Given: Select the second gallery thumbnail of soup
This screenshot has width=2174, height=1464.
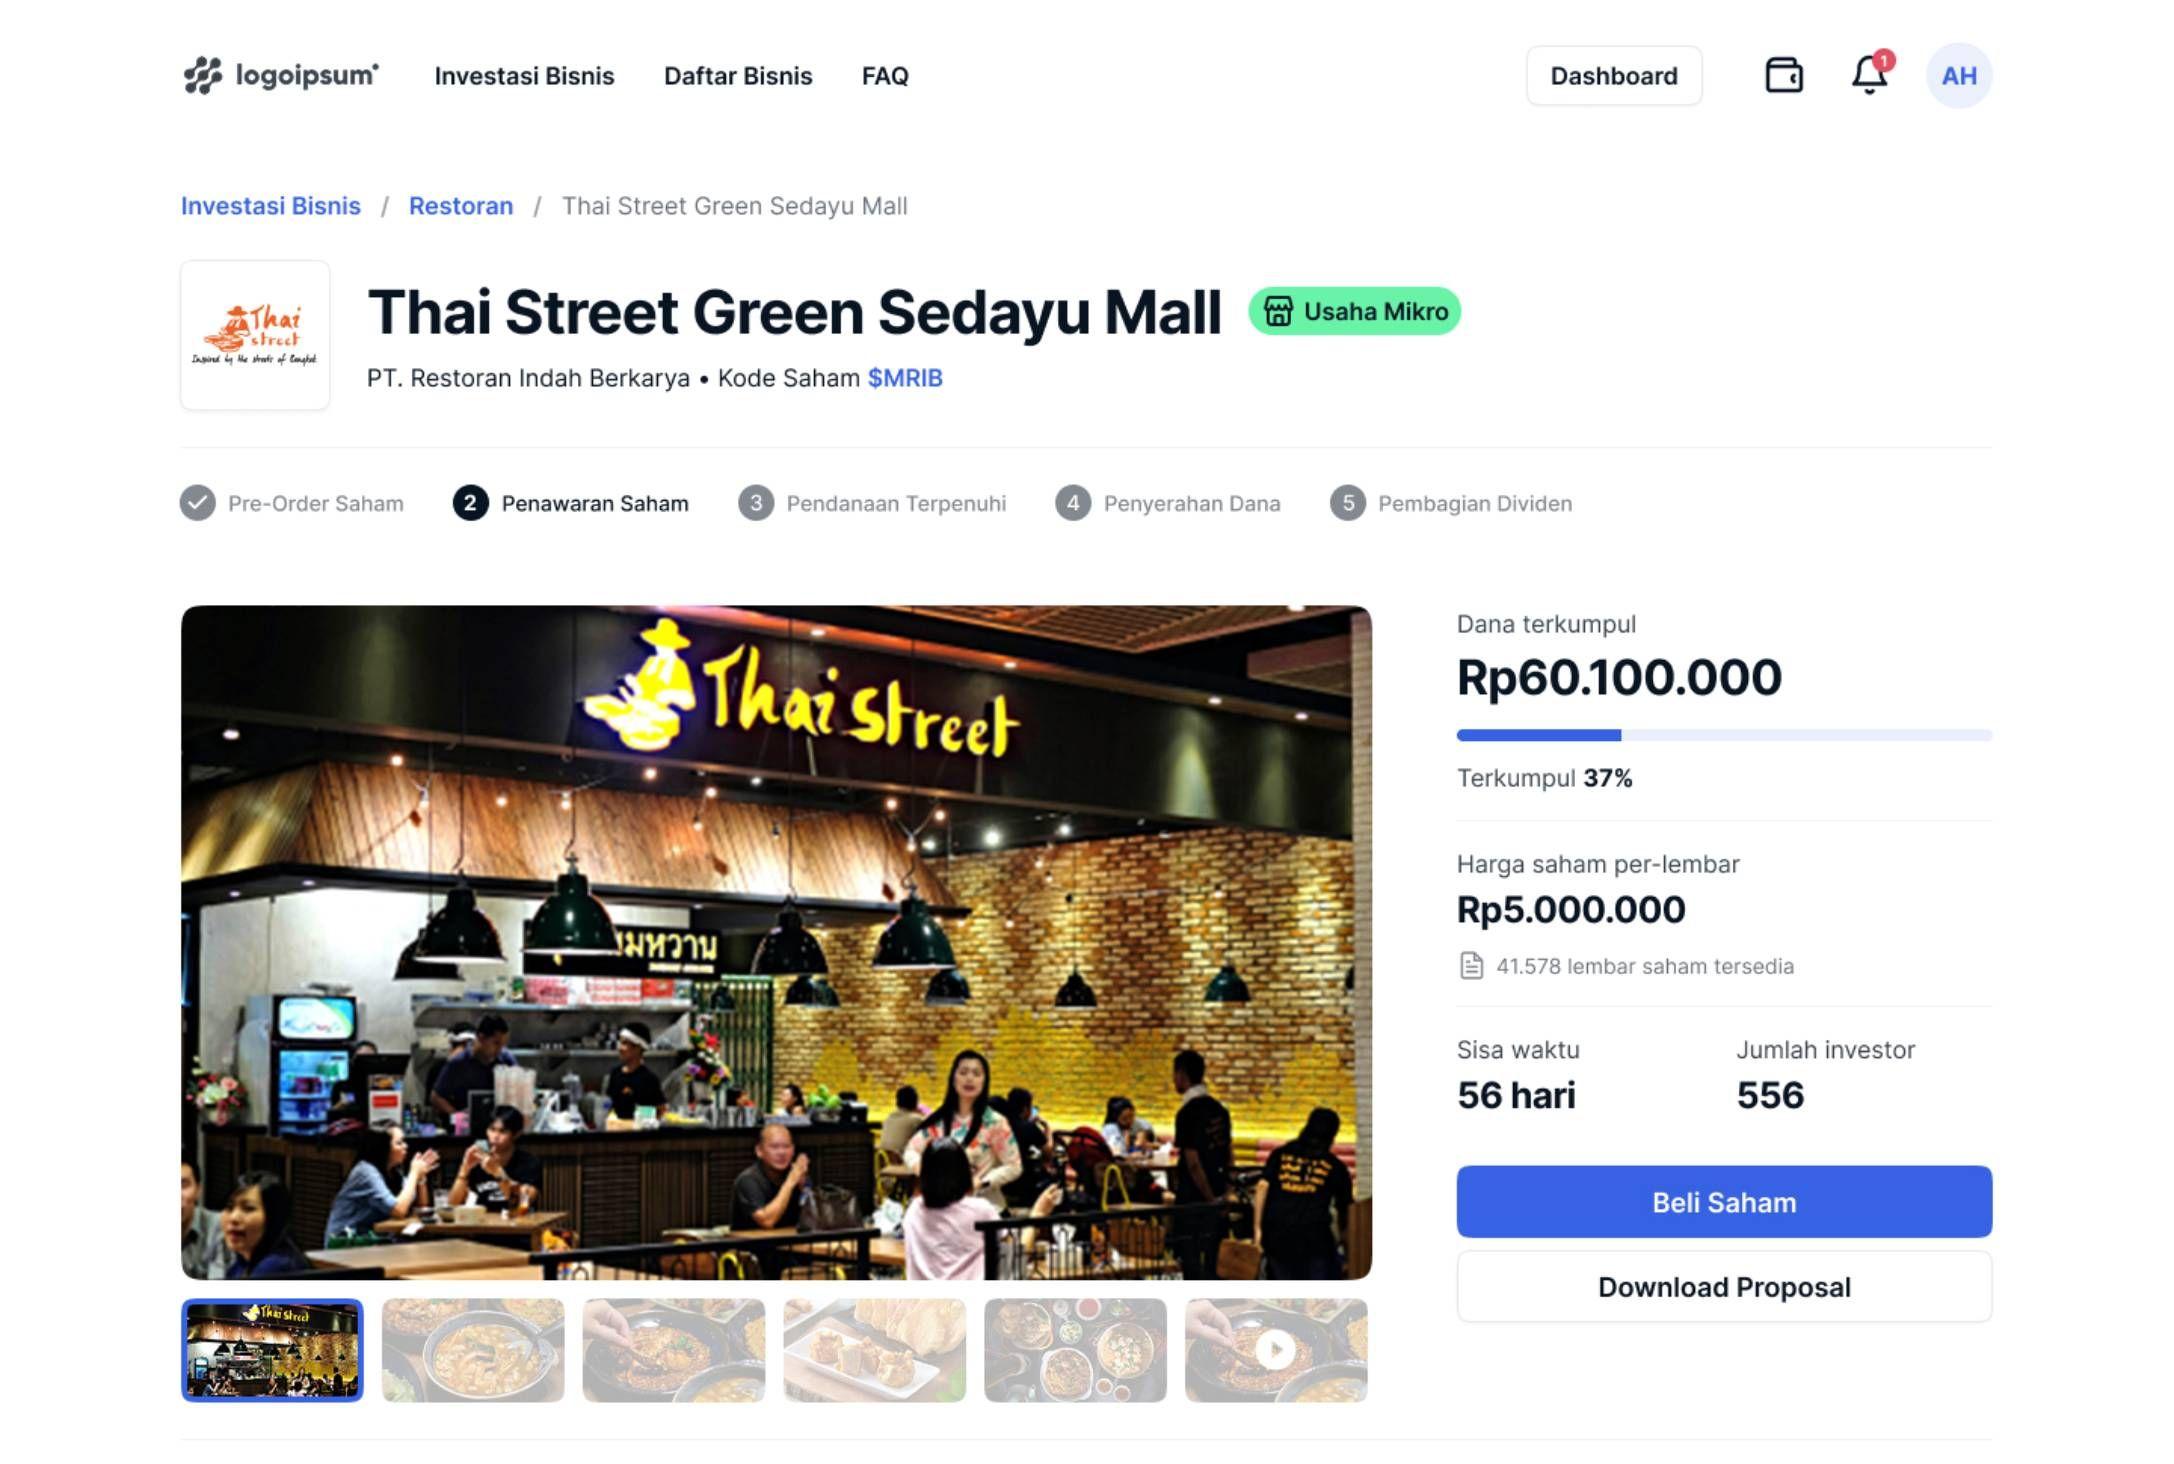Looking at the screenshot, I should click(x=473, y=1350).
